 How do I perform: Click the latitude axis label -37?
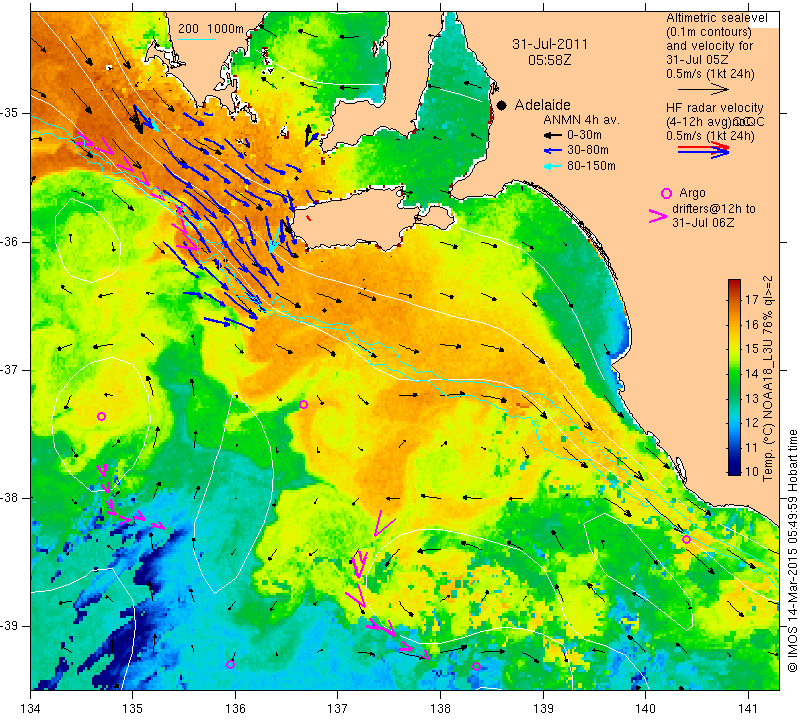pos(11,369)
